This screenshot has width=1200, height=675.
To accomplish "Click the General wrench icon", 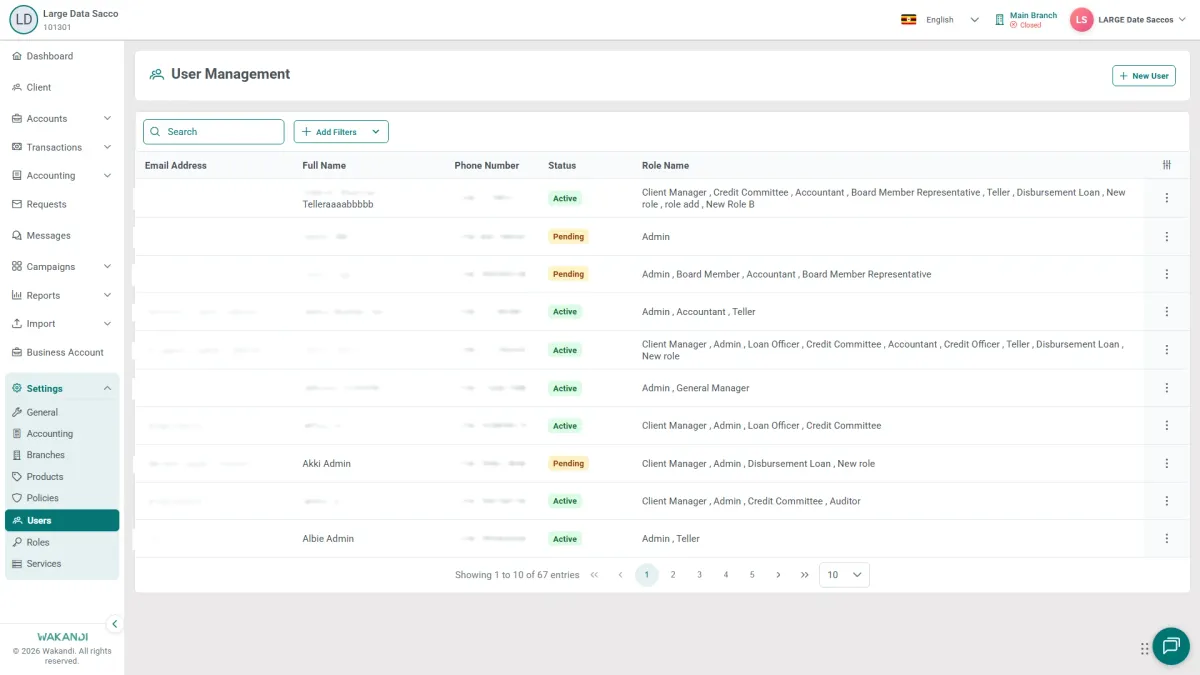I will pos(17,412).
